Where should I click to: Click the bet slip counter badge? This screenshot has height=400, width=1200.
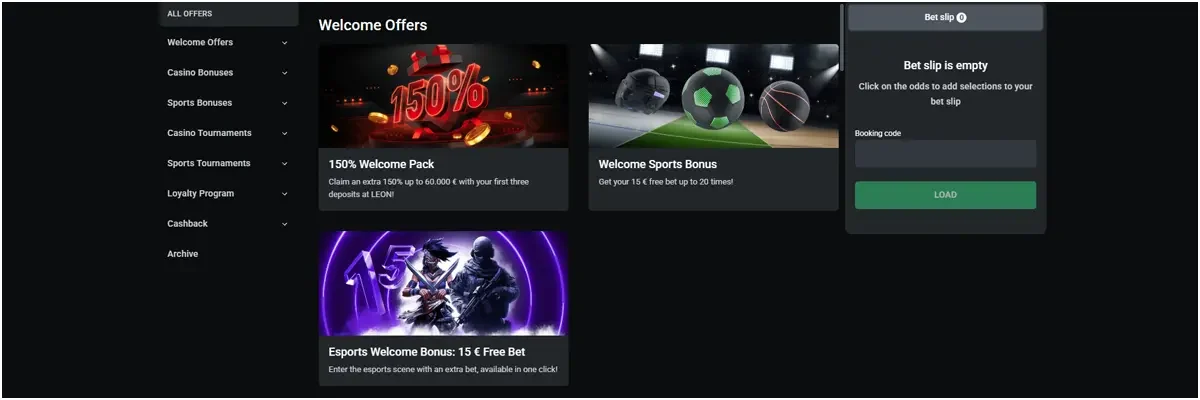[x=961, y=18]
